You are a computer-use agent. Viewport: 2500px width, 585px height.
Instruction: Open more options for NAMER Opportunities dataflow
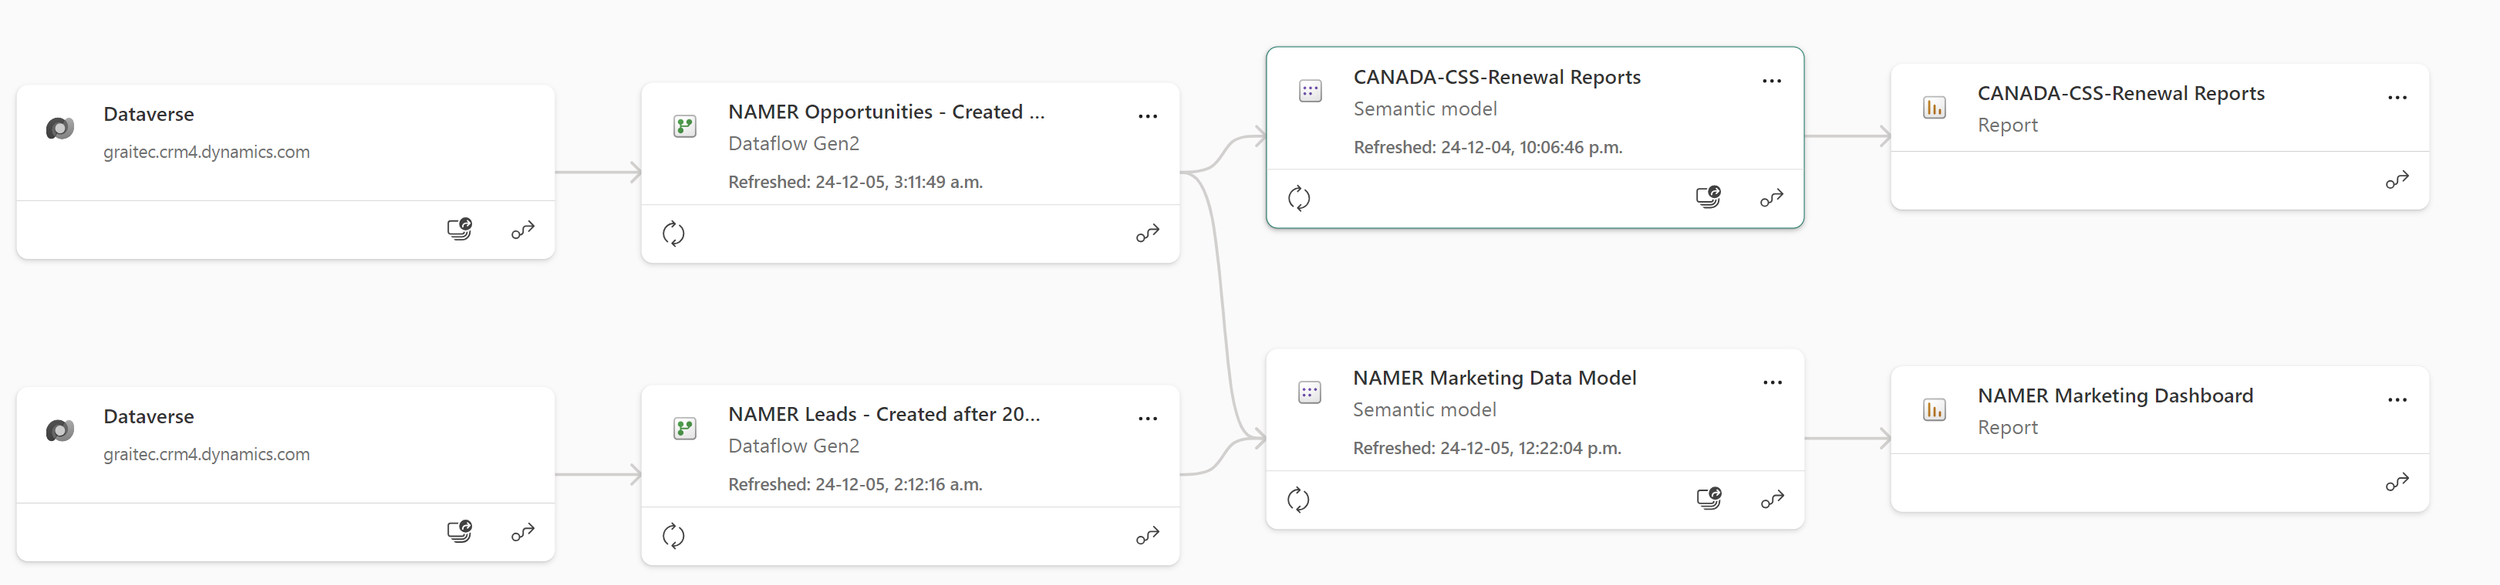coord(1147,117)
